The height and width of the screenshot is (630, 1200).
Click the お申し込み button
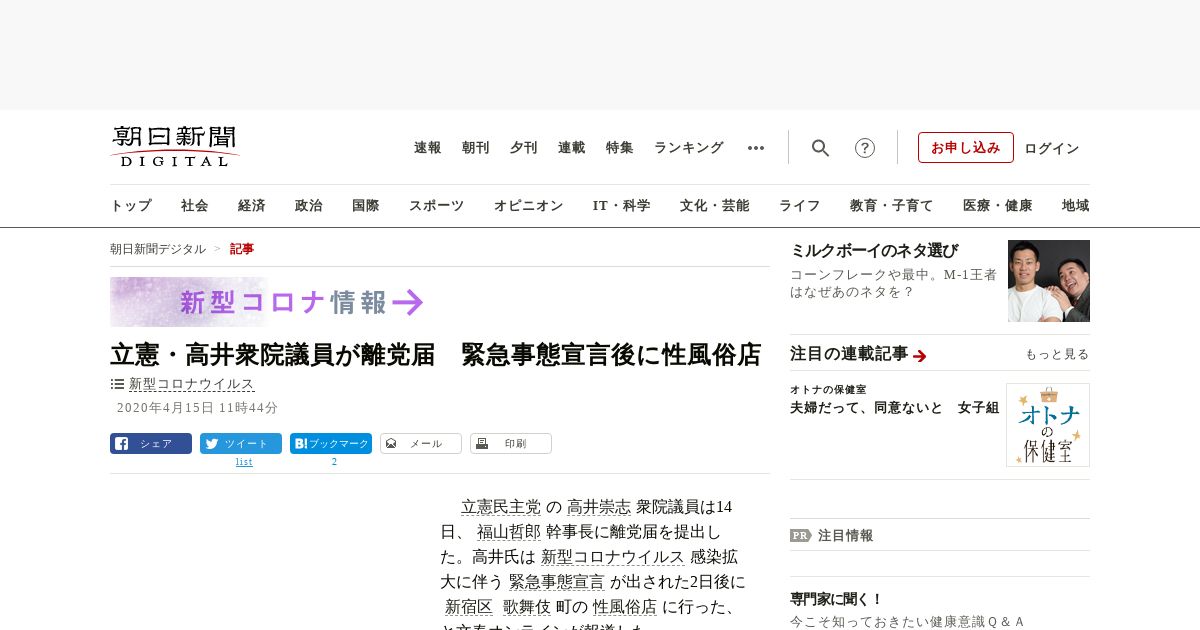tap(966, 147)
